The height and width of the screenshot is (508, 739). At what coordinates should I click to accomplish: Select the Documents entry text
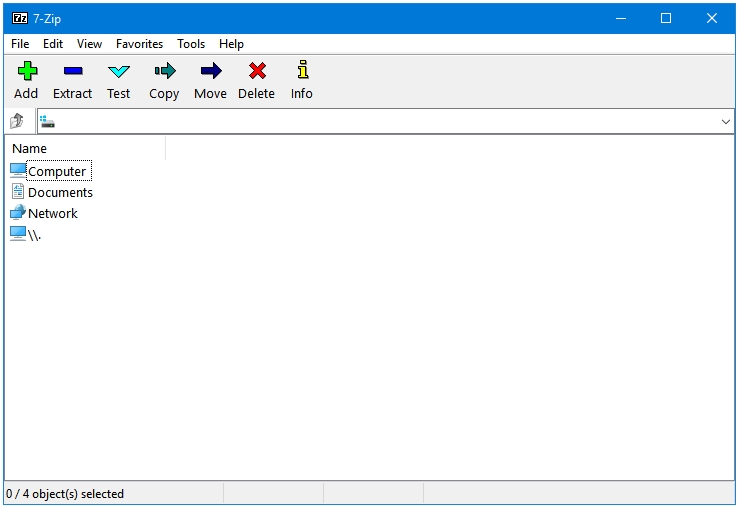(x=60, y=192)
